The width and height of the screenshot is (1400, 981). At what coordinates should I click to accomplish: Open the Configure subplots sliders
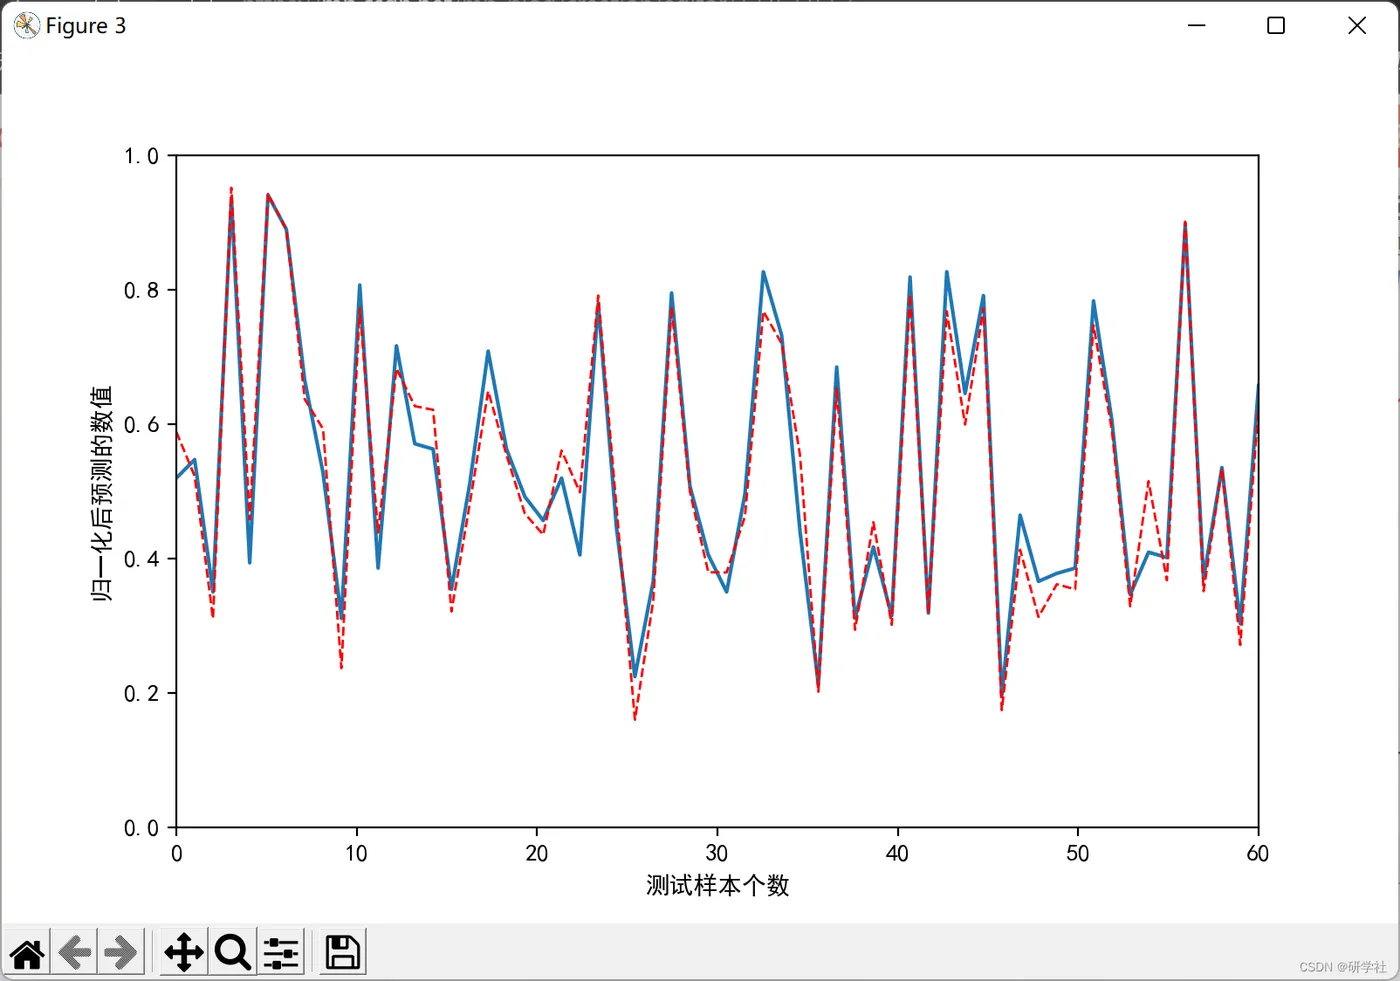click(x=281, y=952)
